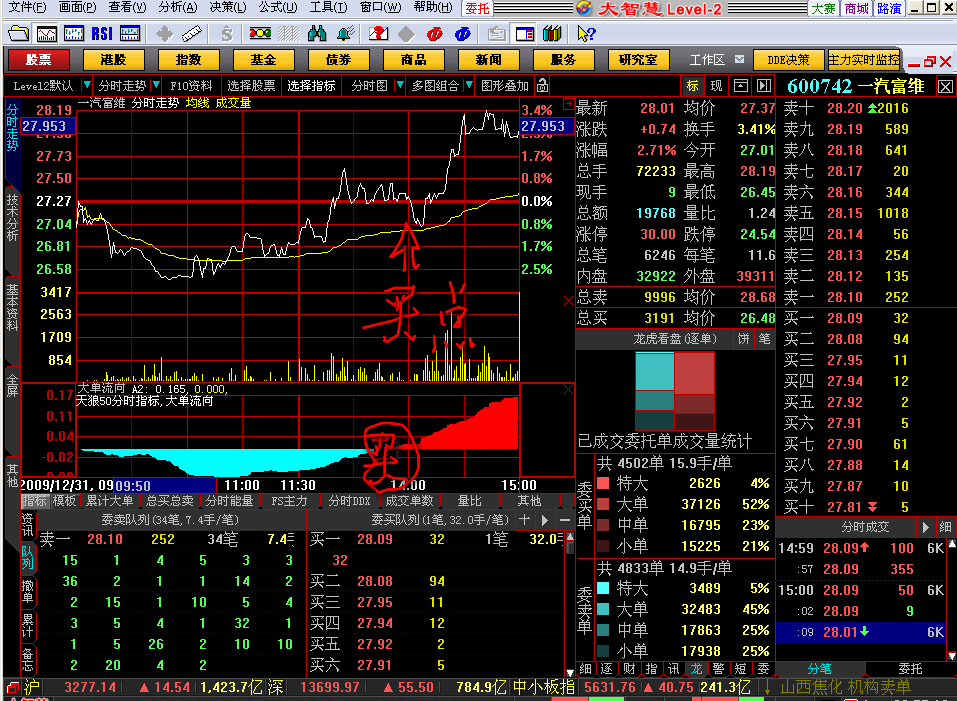The height and width of the screenshot is (701, 957).
Task: Click the red 特大 legend swatch under 委买单
Action: (603, 484)
